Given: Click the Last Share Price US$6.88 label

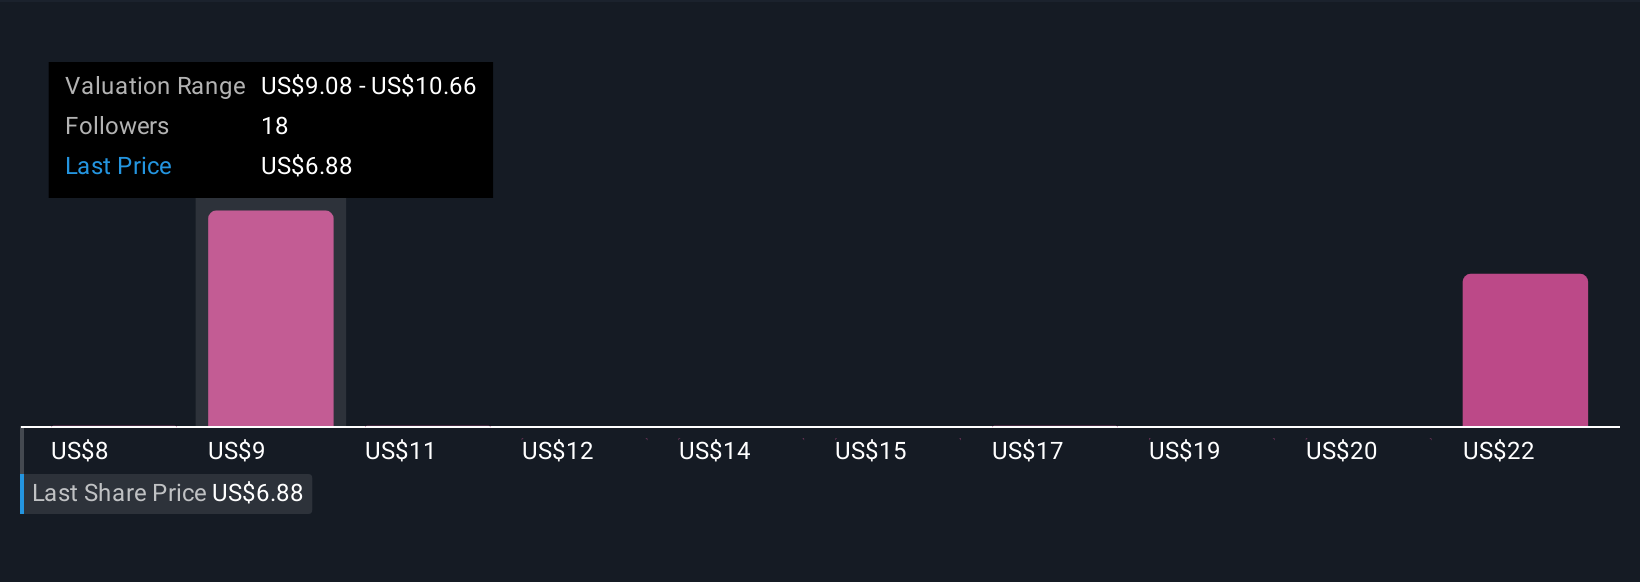Looking at the screenshot, I should (167, 493).
